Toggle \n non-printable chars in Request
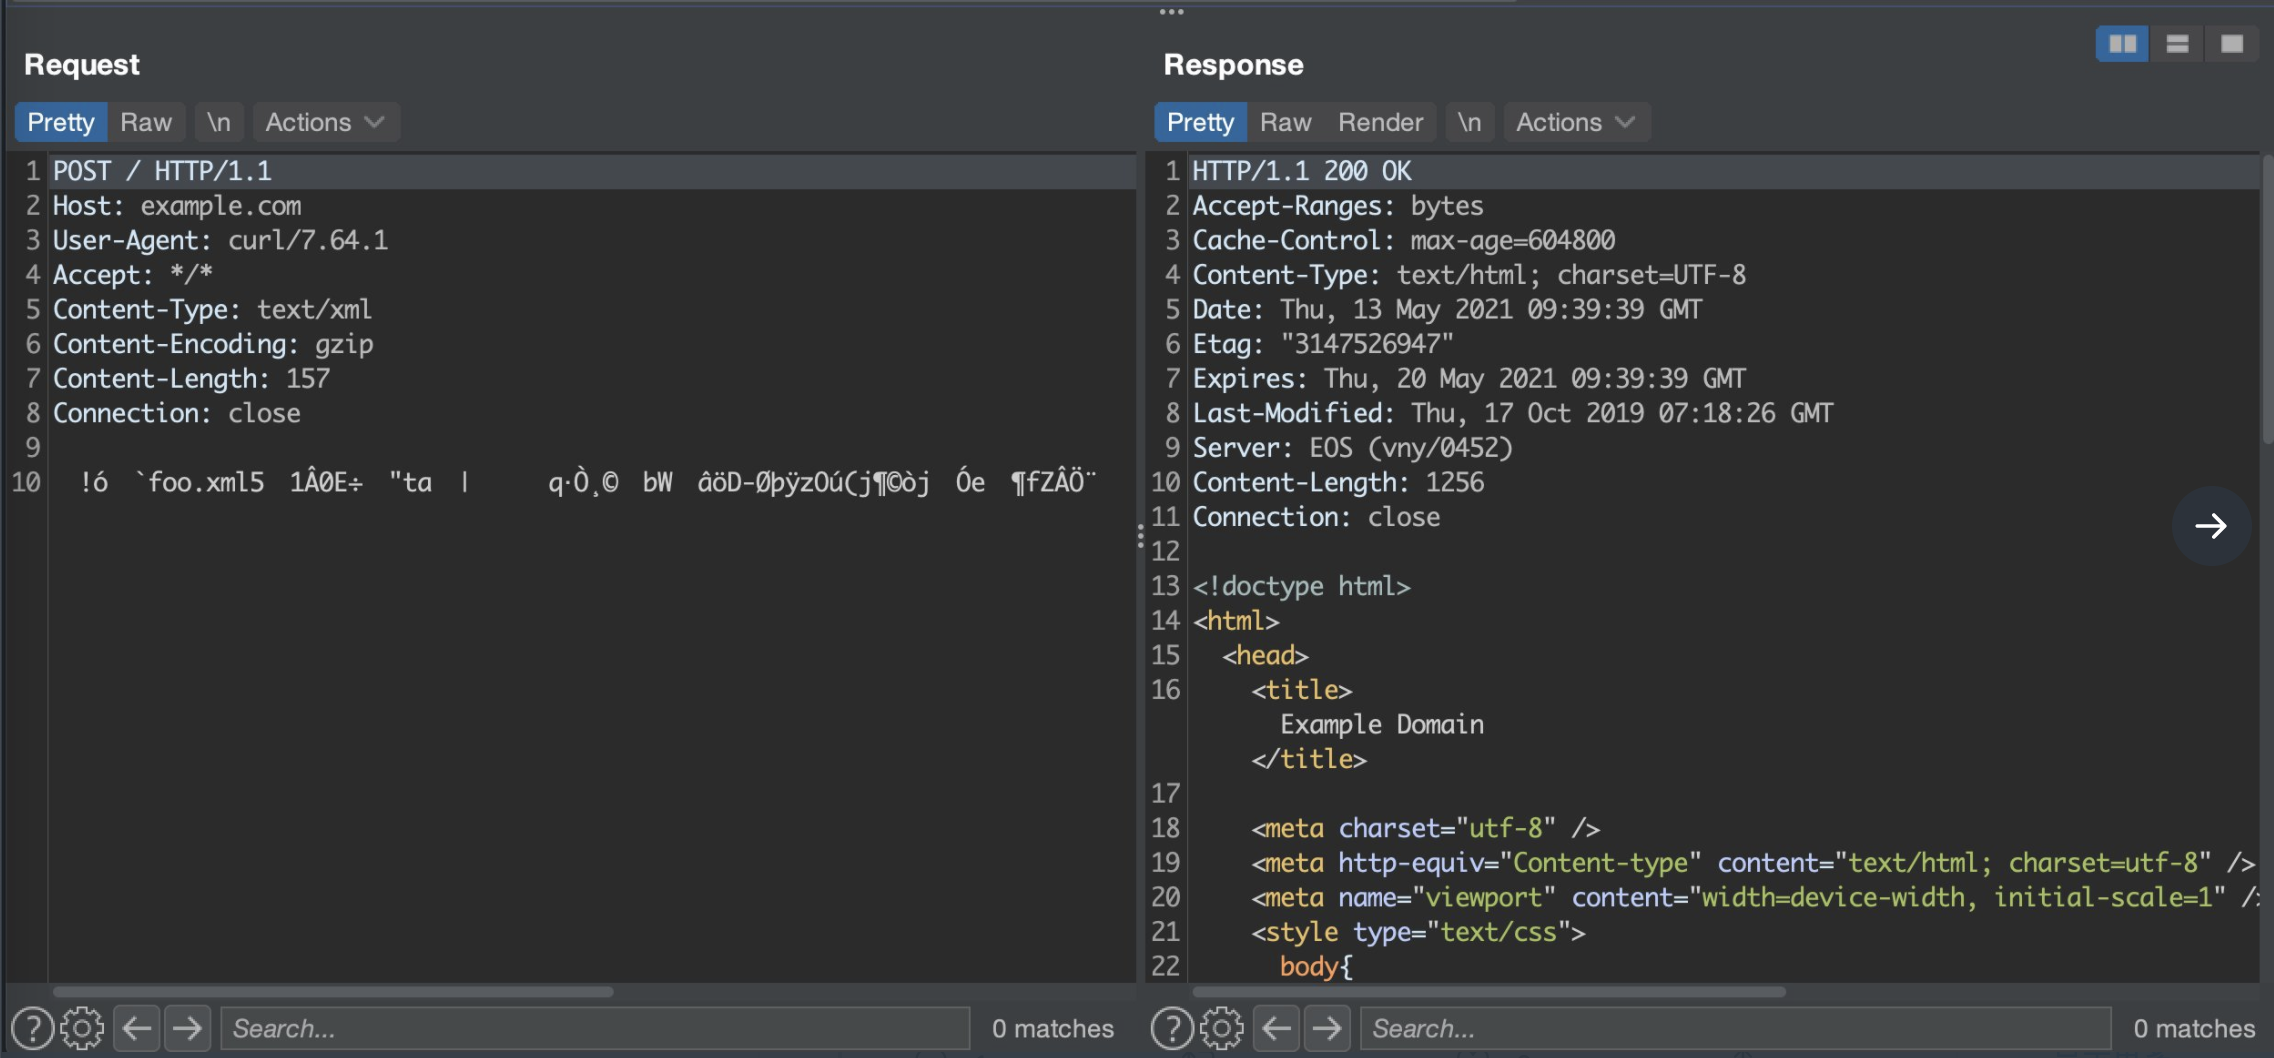 (x=219, y=122)
